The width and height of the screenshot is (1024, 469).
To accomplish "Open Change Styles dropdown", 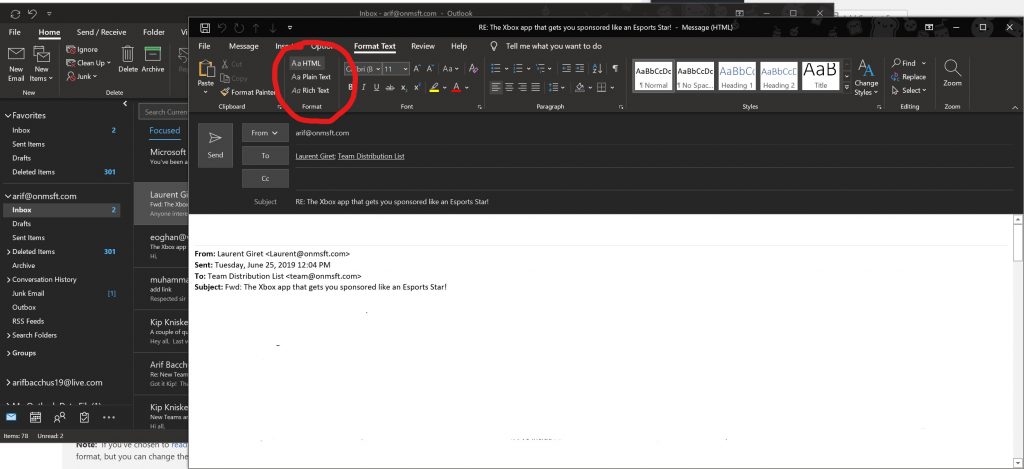I will point(866,77).
